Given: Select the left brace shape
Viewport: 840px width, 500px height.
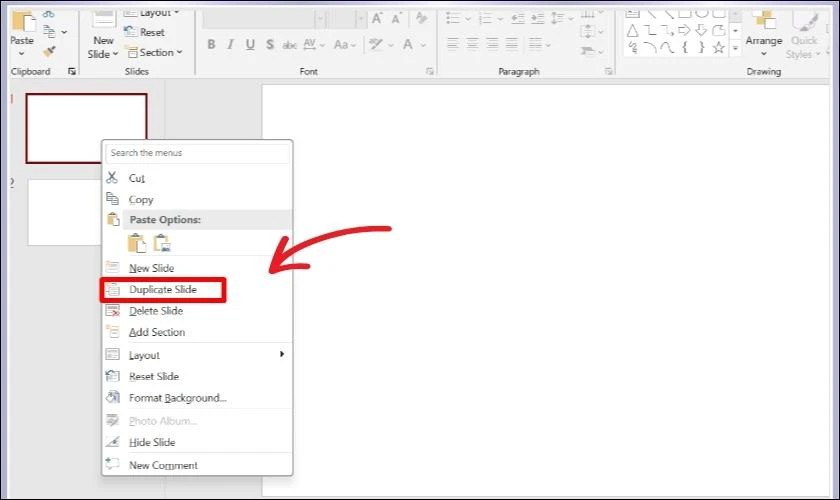Looking at the screenshot, I should pyautogui.click(x=685, y=47).
